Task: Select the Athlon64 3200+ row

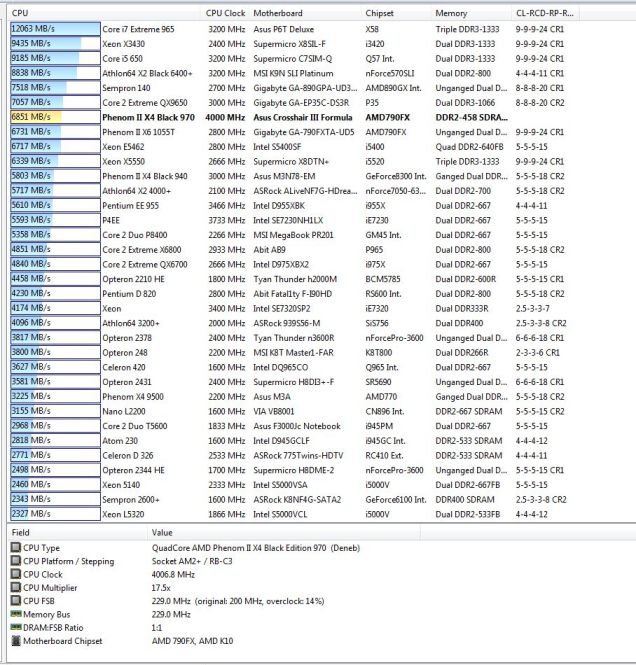Action: (295, 323)
